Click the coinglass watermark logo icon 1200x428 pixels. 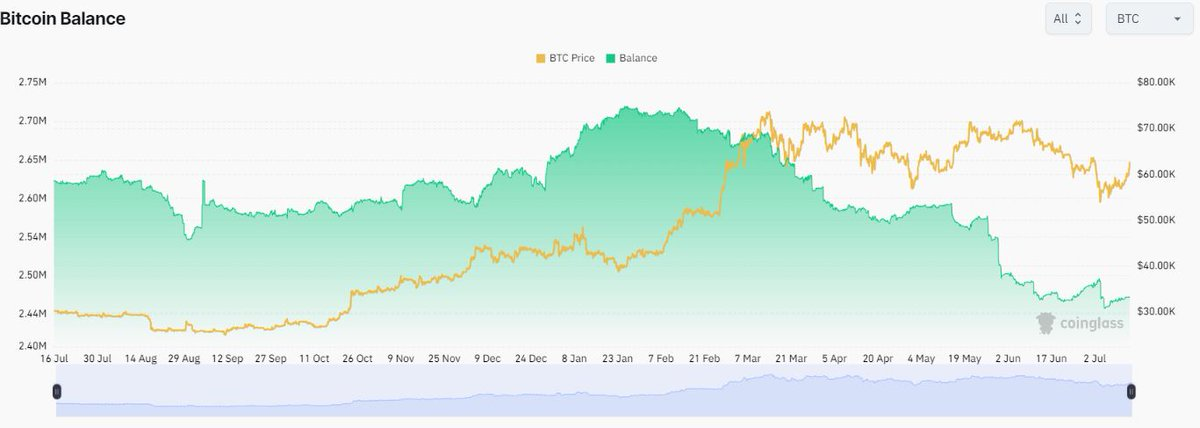[x=1046, y=322]
